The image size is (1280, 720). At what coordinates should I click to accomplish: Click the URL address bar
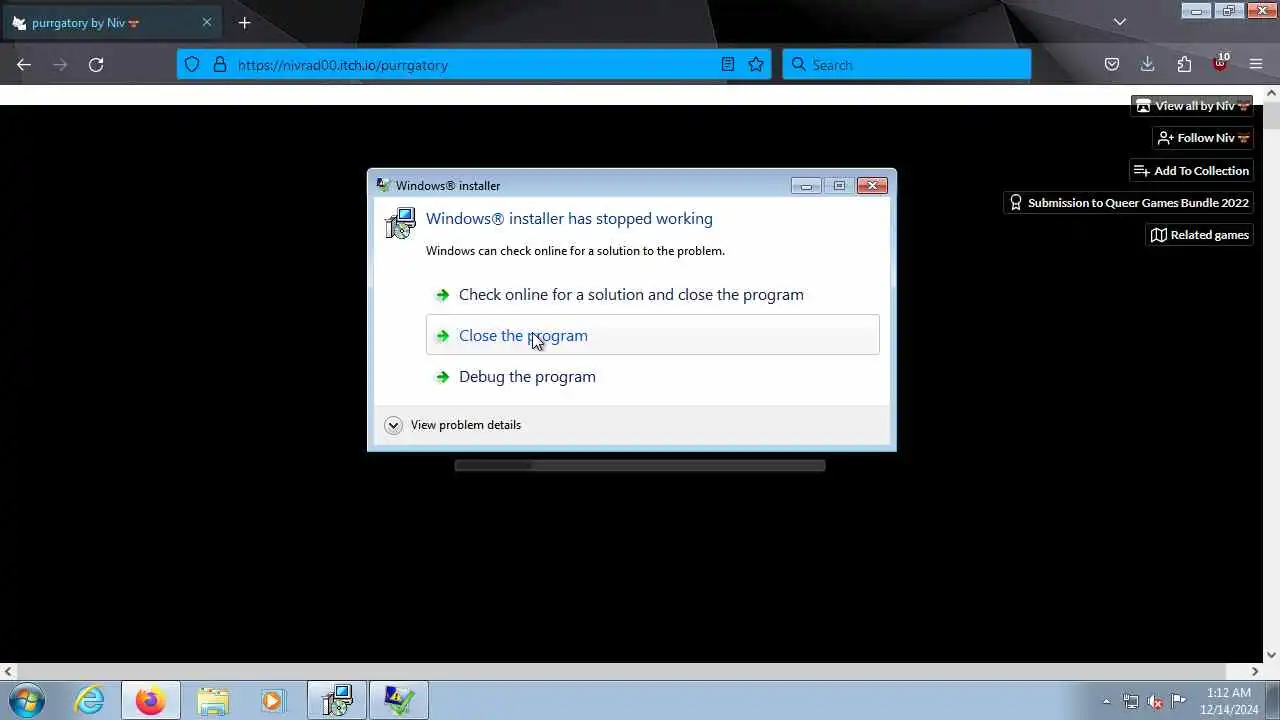474,65
